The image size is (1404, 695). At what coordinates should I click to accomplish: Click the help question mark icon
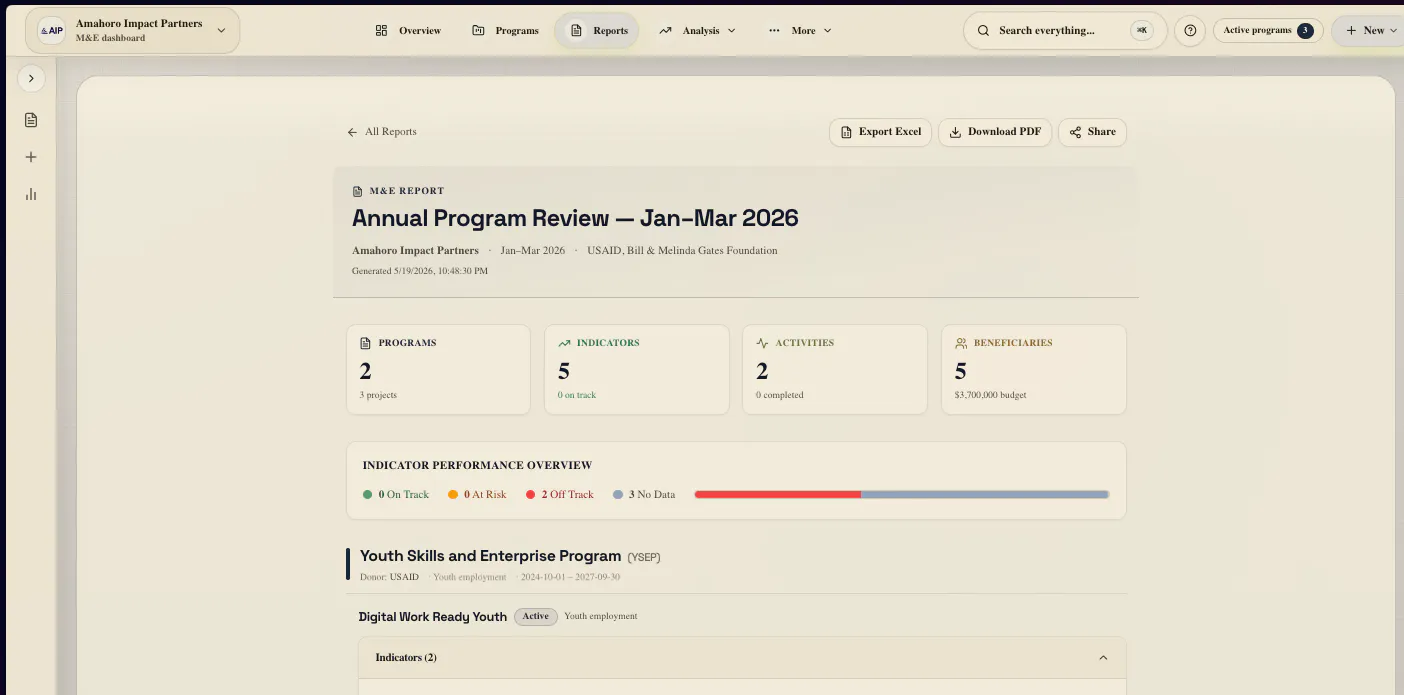1190,30
